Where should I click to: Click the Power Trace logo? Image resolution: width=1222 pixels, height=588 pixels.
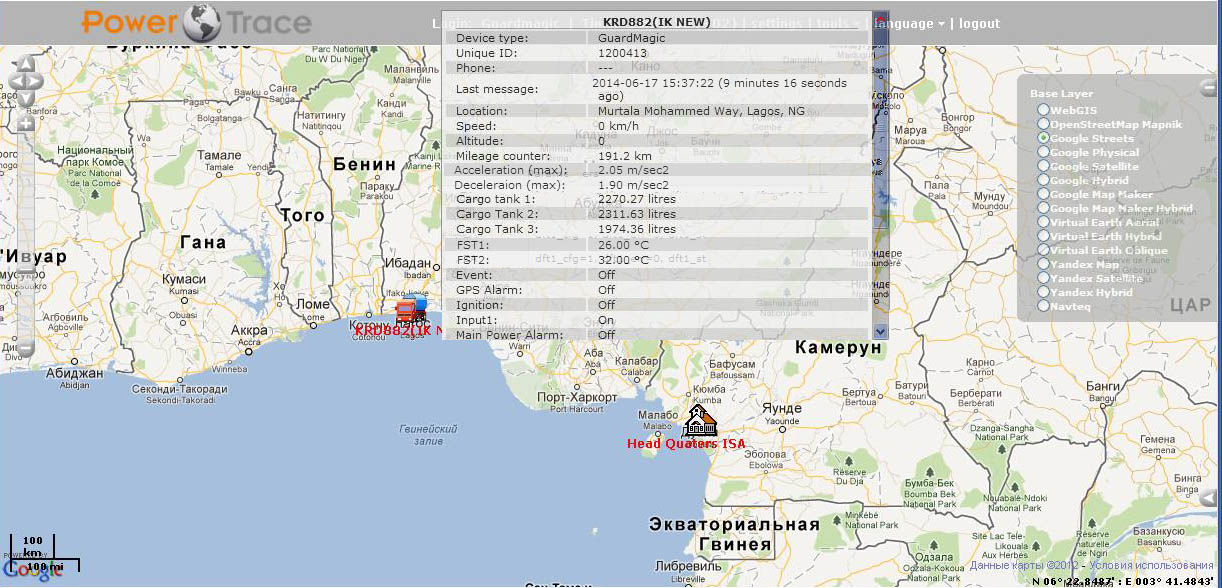tap(196, 22)
